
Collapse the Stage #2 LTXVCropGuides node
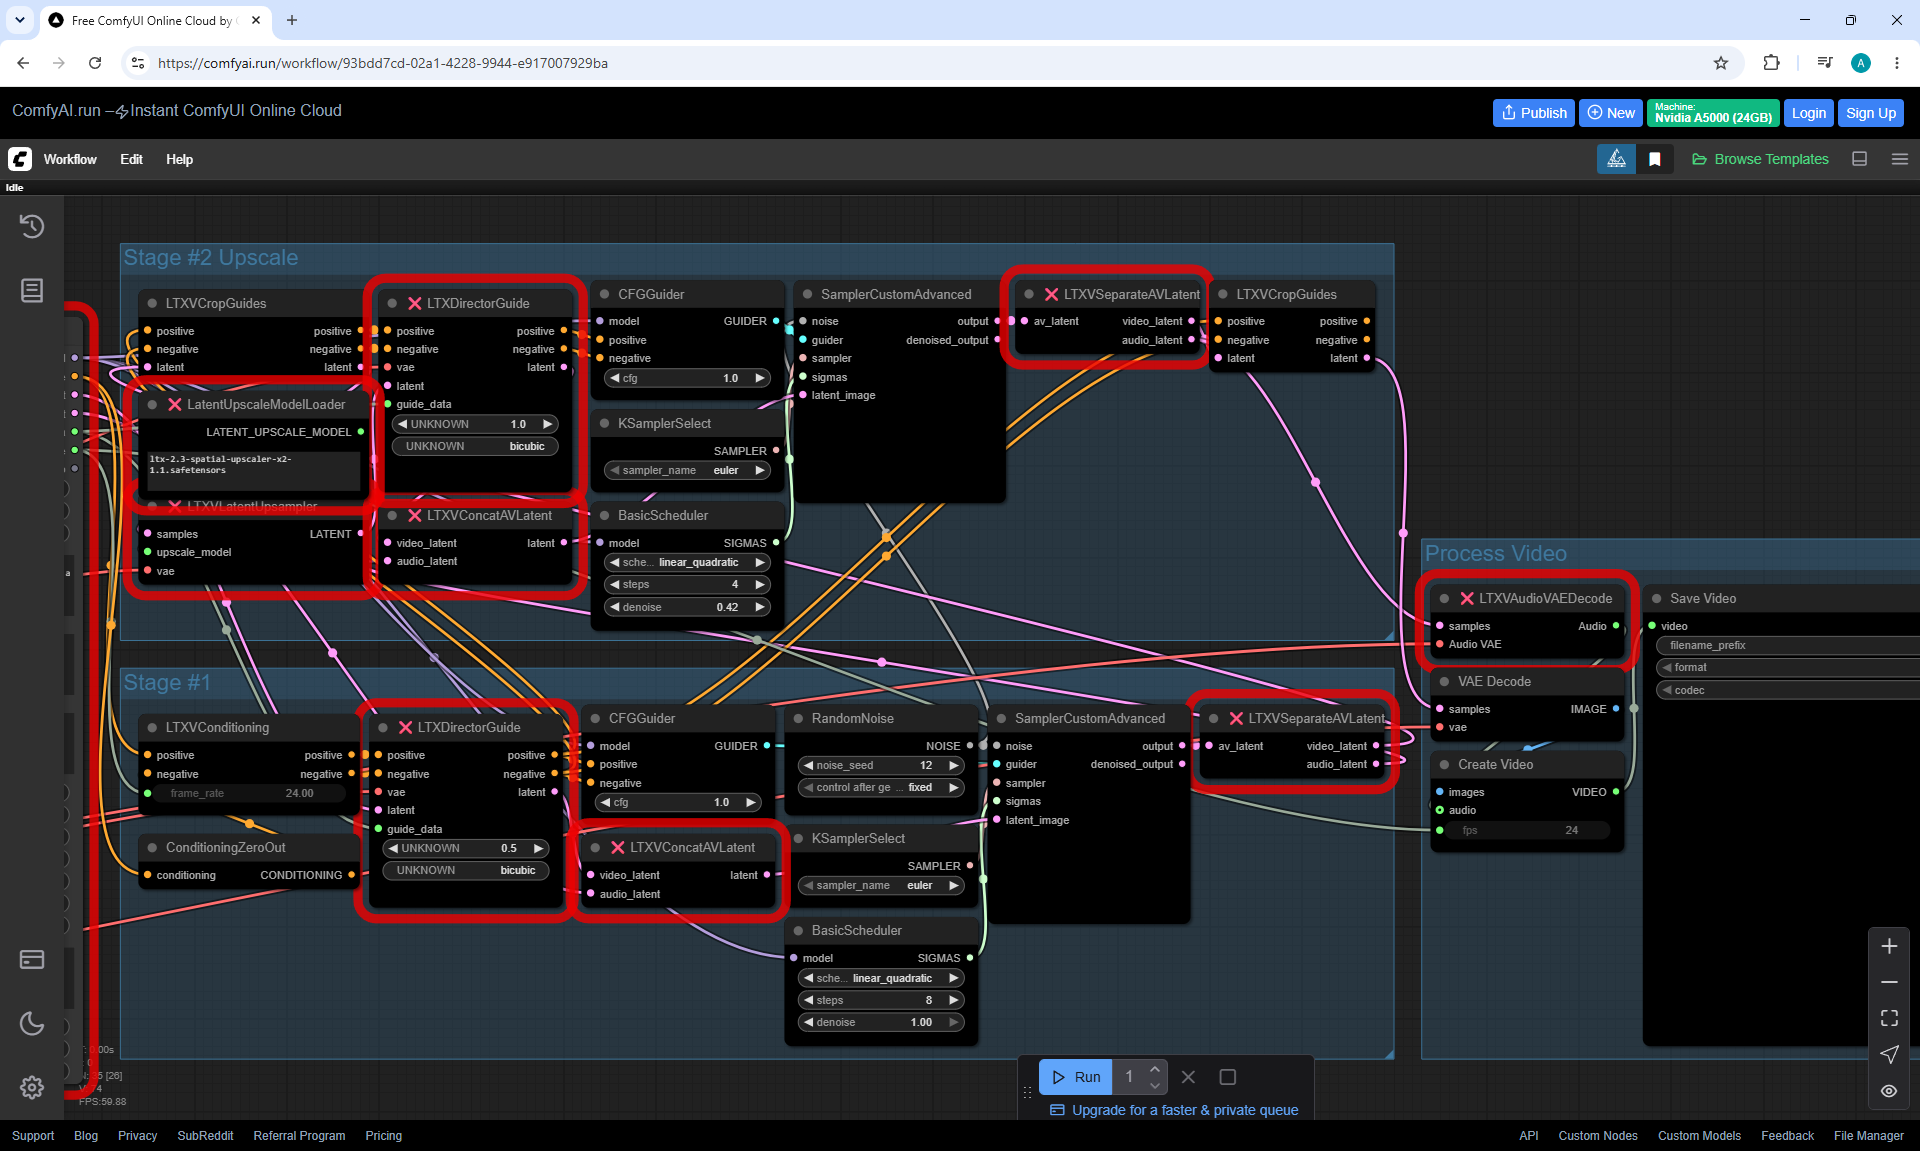(152, 303)
